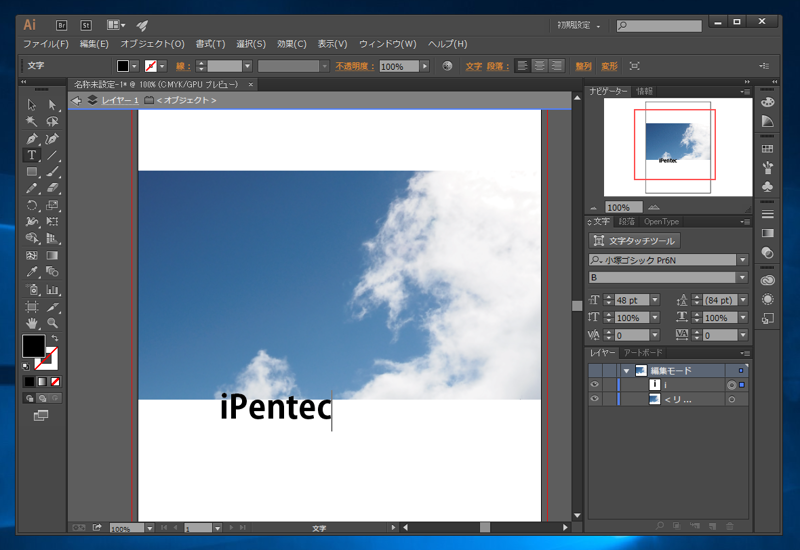Open the オブジェクト(O) menu

[152, 44]
